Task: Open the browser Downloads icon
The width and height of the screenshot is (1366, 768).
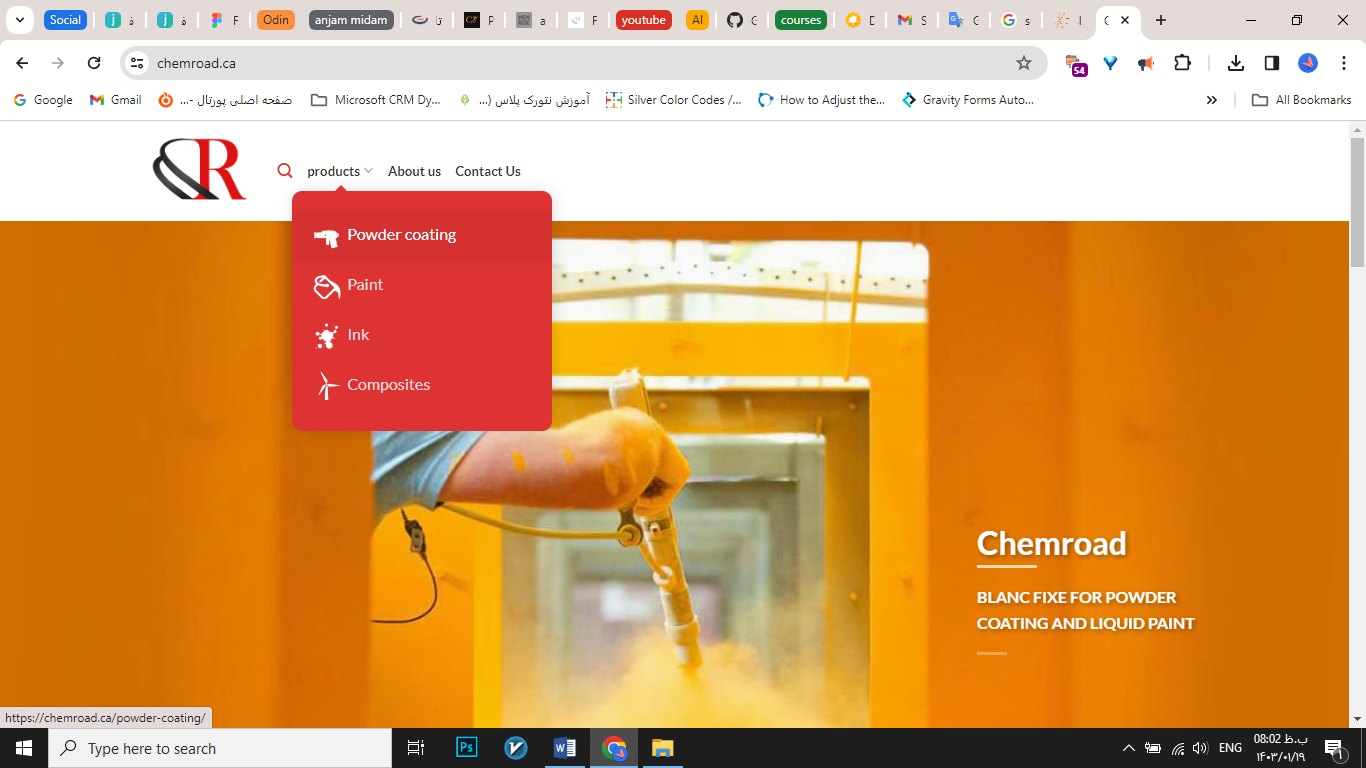Action: tap(1236, 63)
